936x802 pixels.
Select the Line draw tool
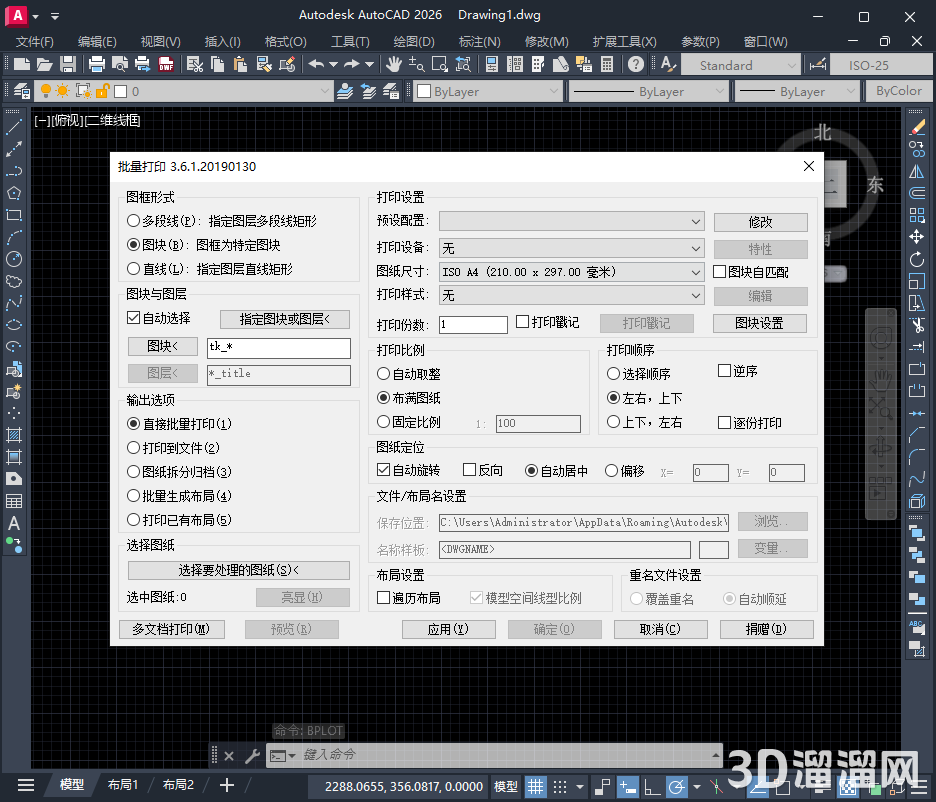[14, 126]
